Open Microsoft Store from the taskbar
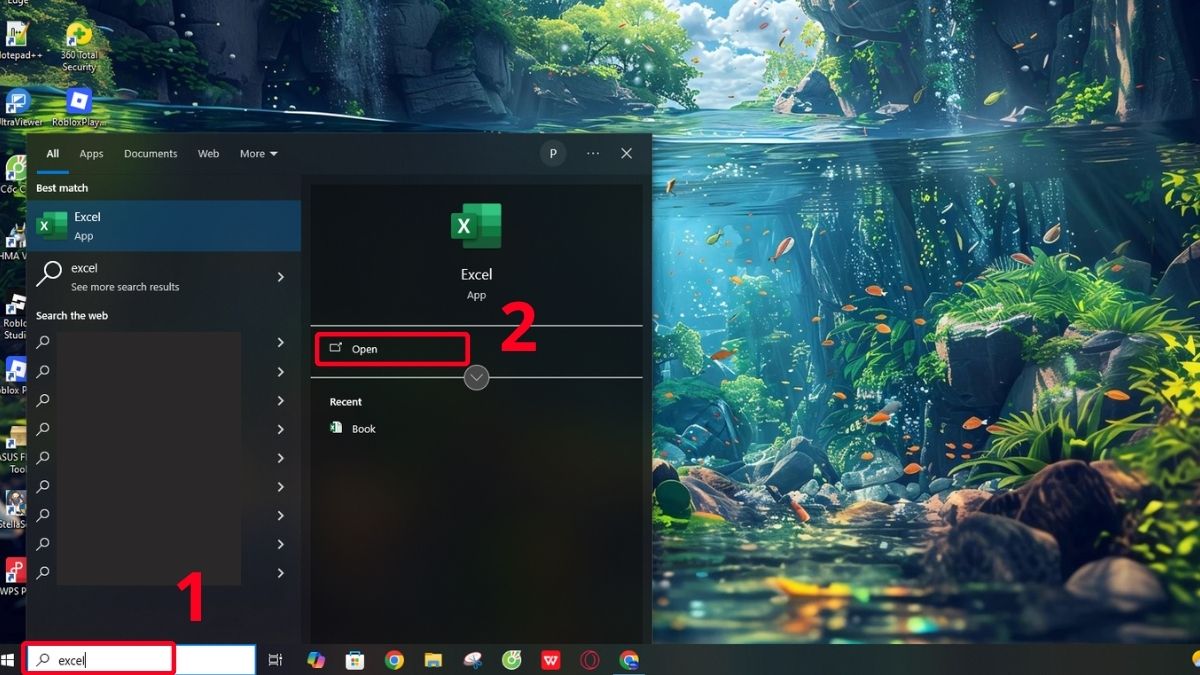This screenshot has width=1200, height=675. click(x=354, y=660)
